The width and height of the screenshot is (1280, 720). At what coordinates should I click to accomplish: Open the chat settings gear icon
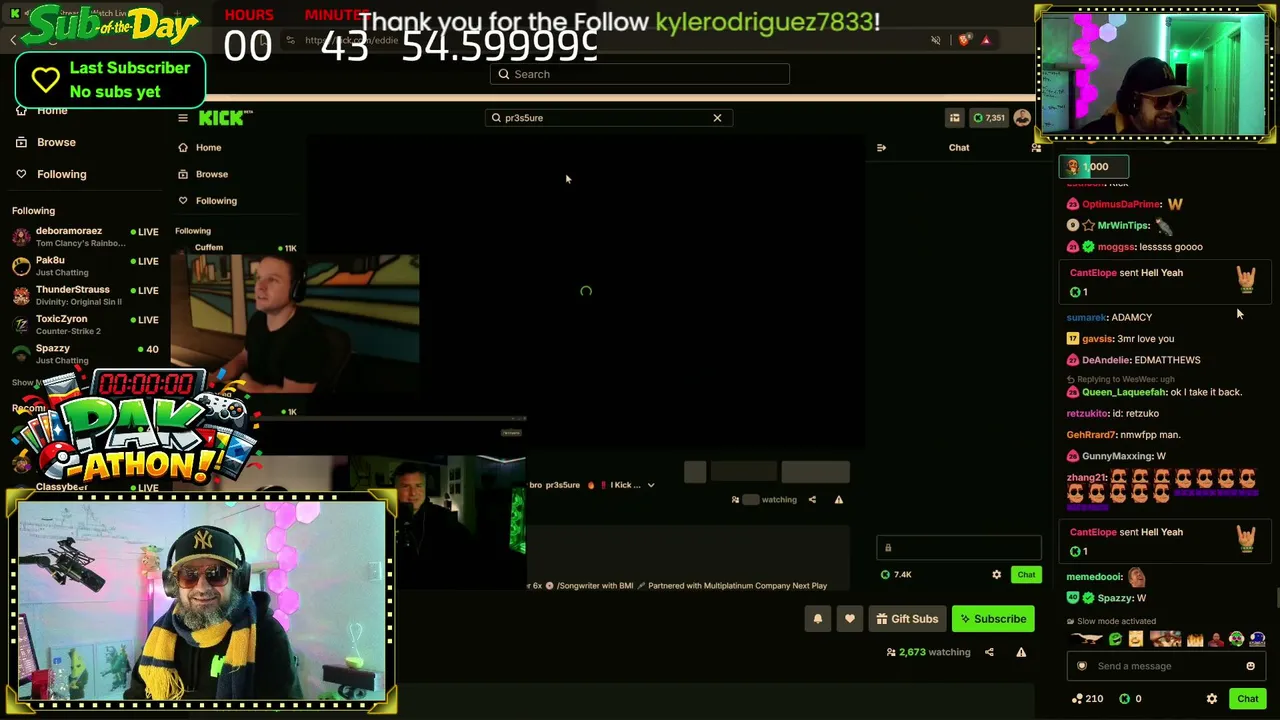click(x=1212, y=699)
